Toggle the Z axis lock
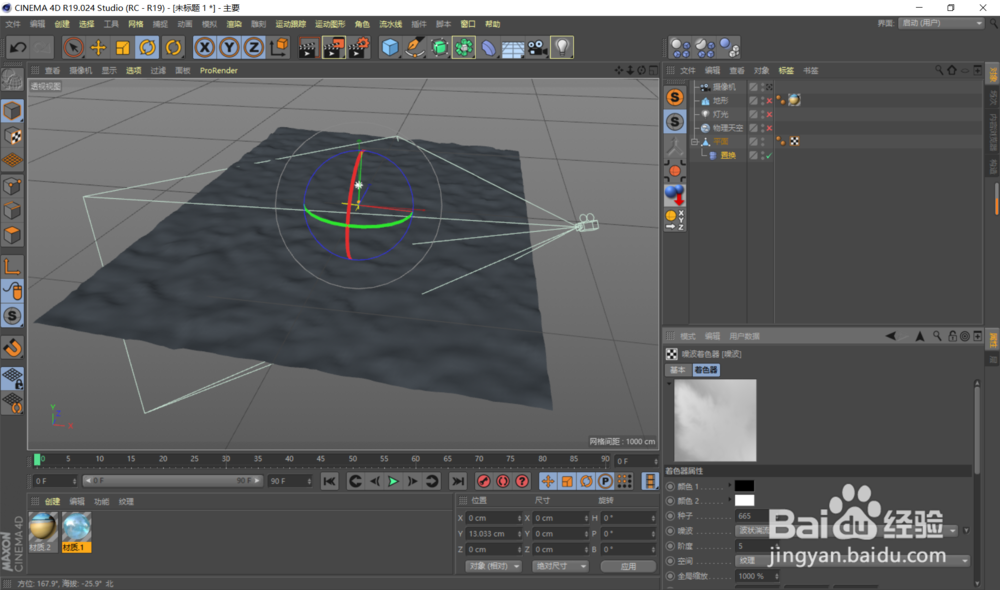Screen dimensions: 1000x590 (254, 47)
